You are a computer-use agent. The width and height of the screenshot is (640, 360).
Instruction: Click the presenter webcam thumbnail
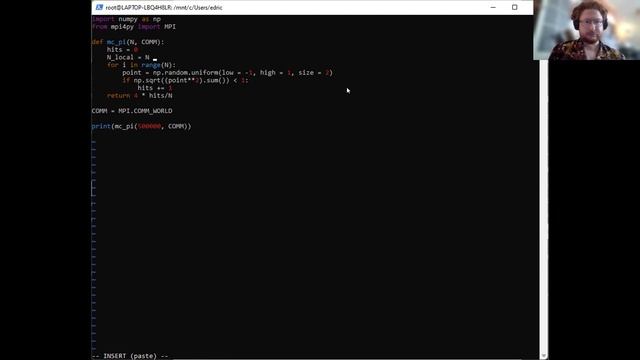tap(587, 30)
